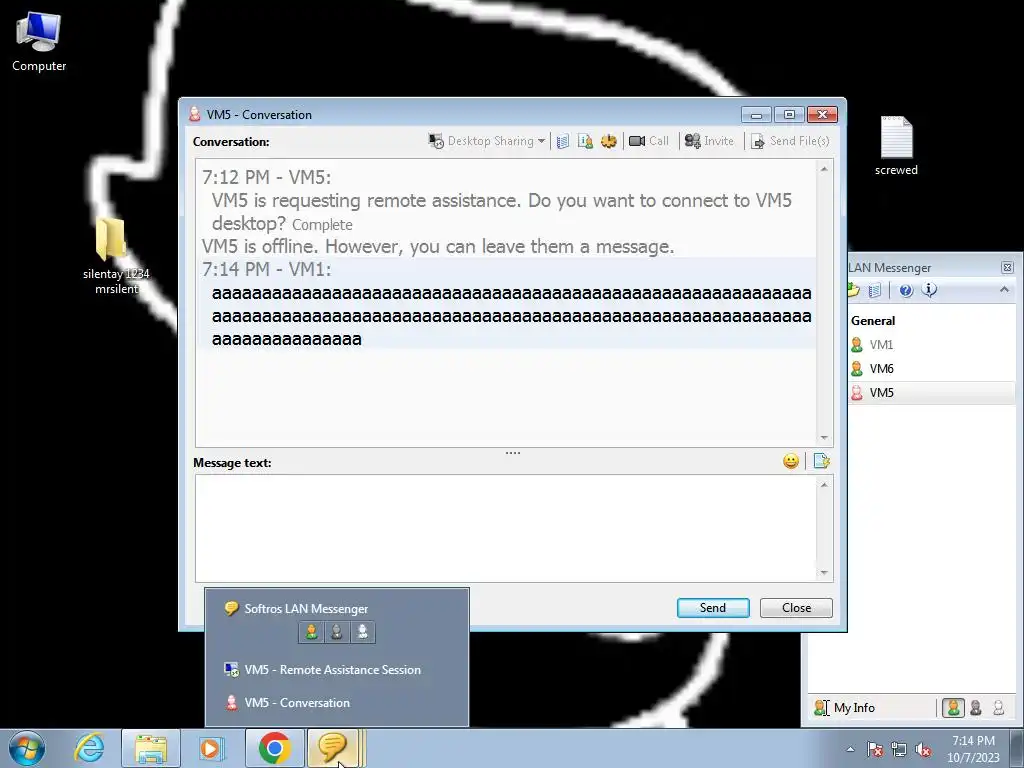Click the quick message template icon
Viewport: 1024px width, 768px height.
tap(822, 462)
